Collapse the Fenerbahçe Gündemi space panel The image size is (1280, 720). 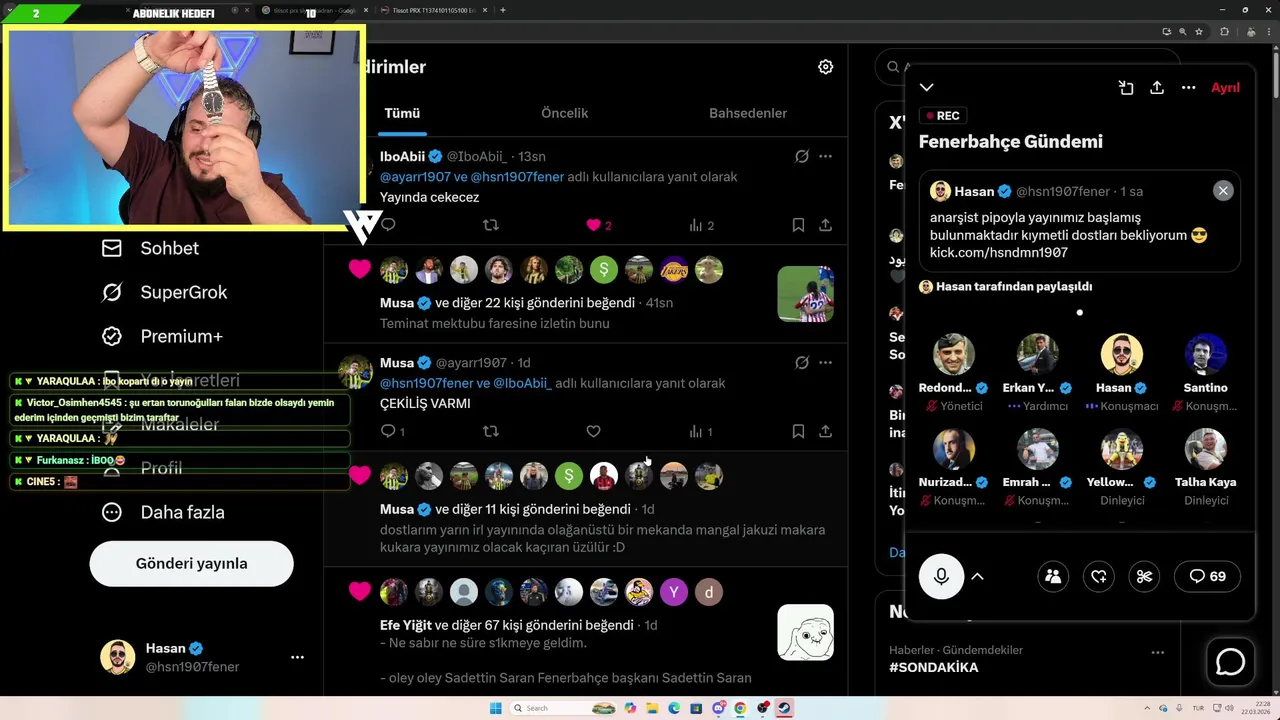click(927, 88)
